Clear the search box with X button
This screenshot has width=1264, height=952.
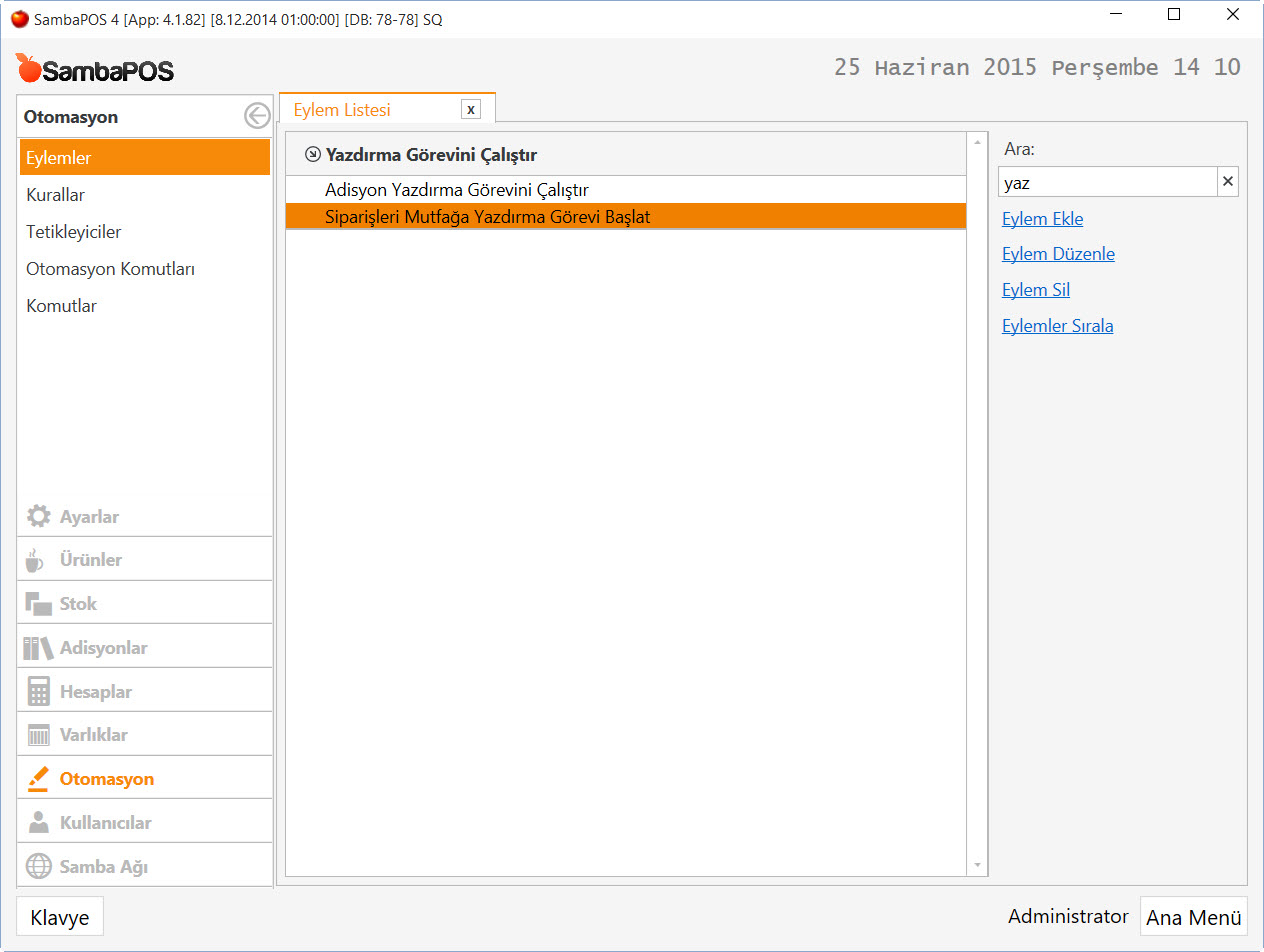[1228, 182]
